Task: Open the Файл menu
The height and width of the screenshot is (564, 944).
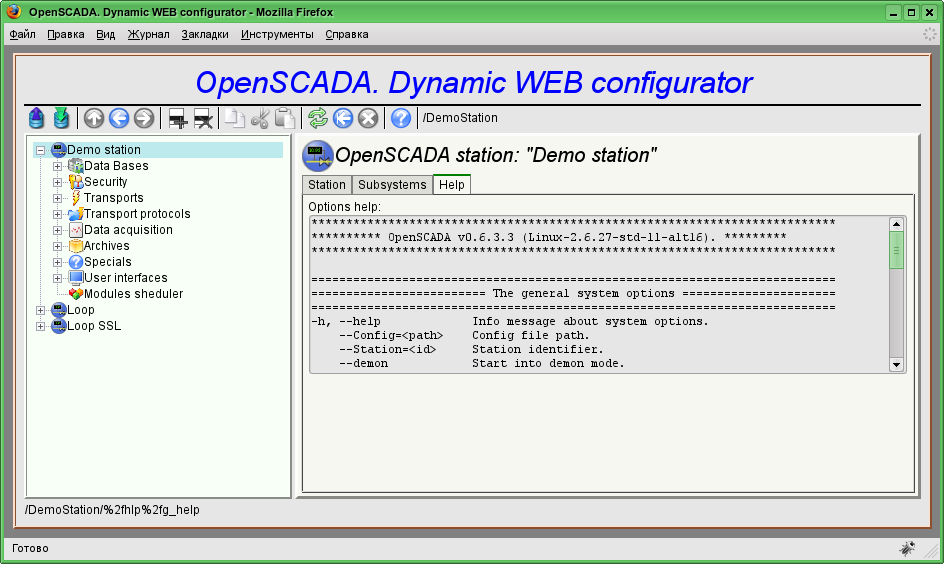Action: (22, 34)
